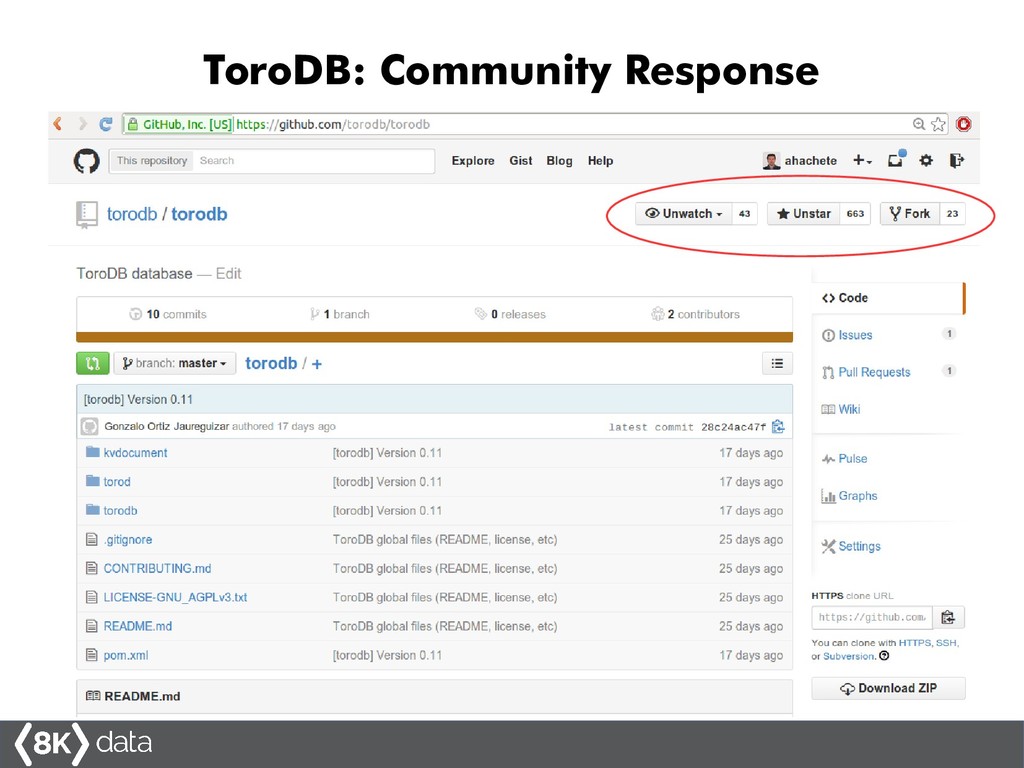Viewport: 1024px width, 768px height.
Task: Open GitHub home via Octocat logo
Action: [x=87, y=161]
